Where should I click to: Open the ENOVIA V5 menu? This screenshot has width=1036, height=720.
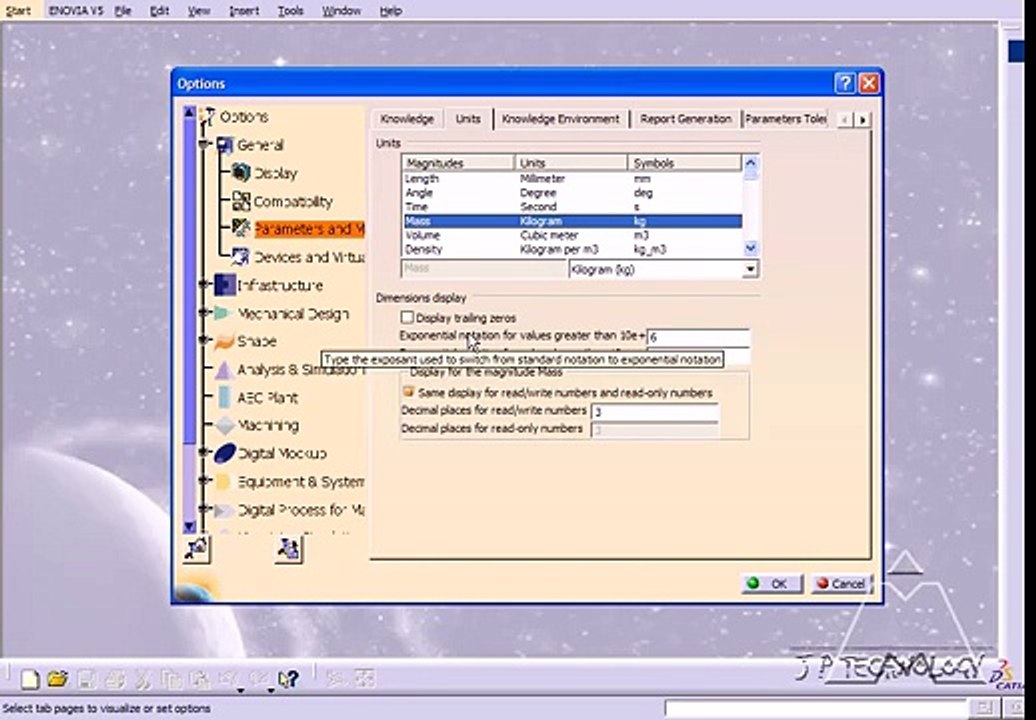click(x=76, y=11)
